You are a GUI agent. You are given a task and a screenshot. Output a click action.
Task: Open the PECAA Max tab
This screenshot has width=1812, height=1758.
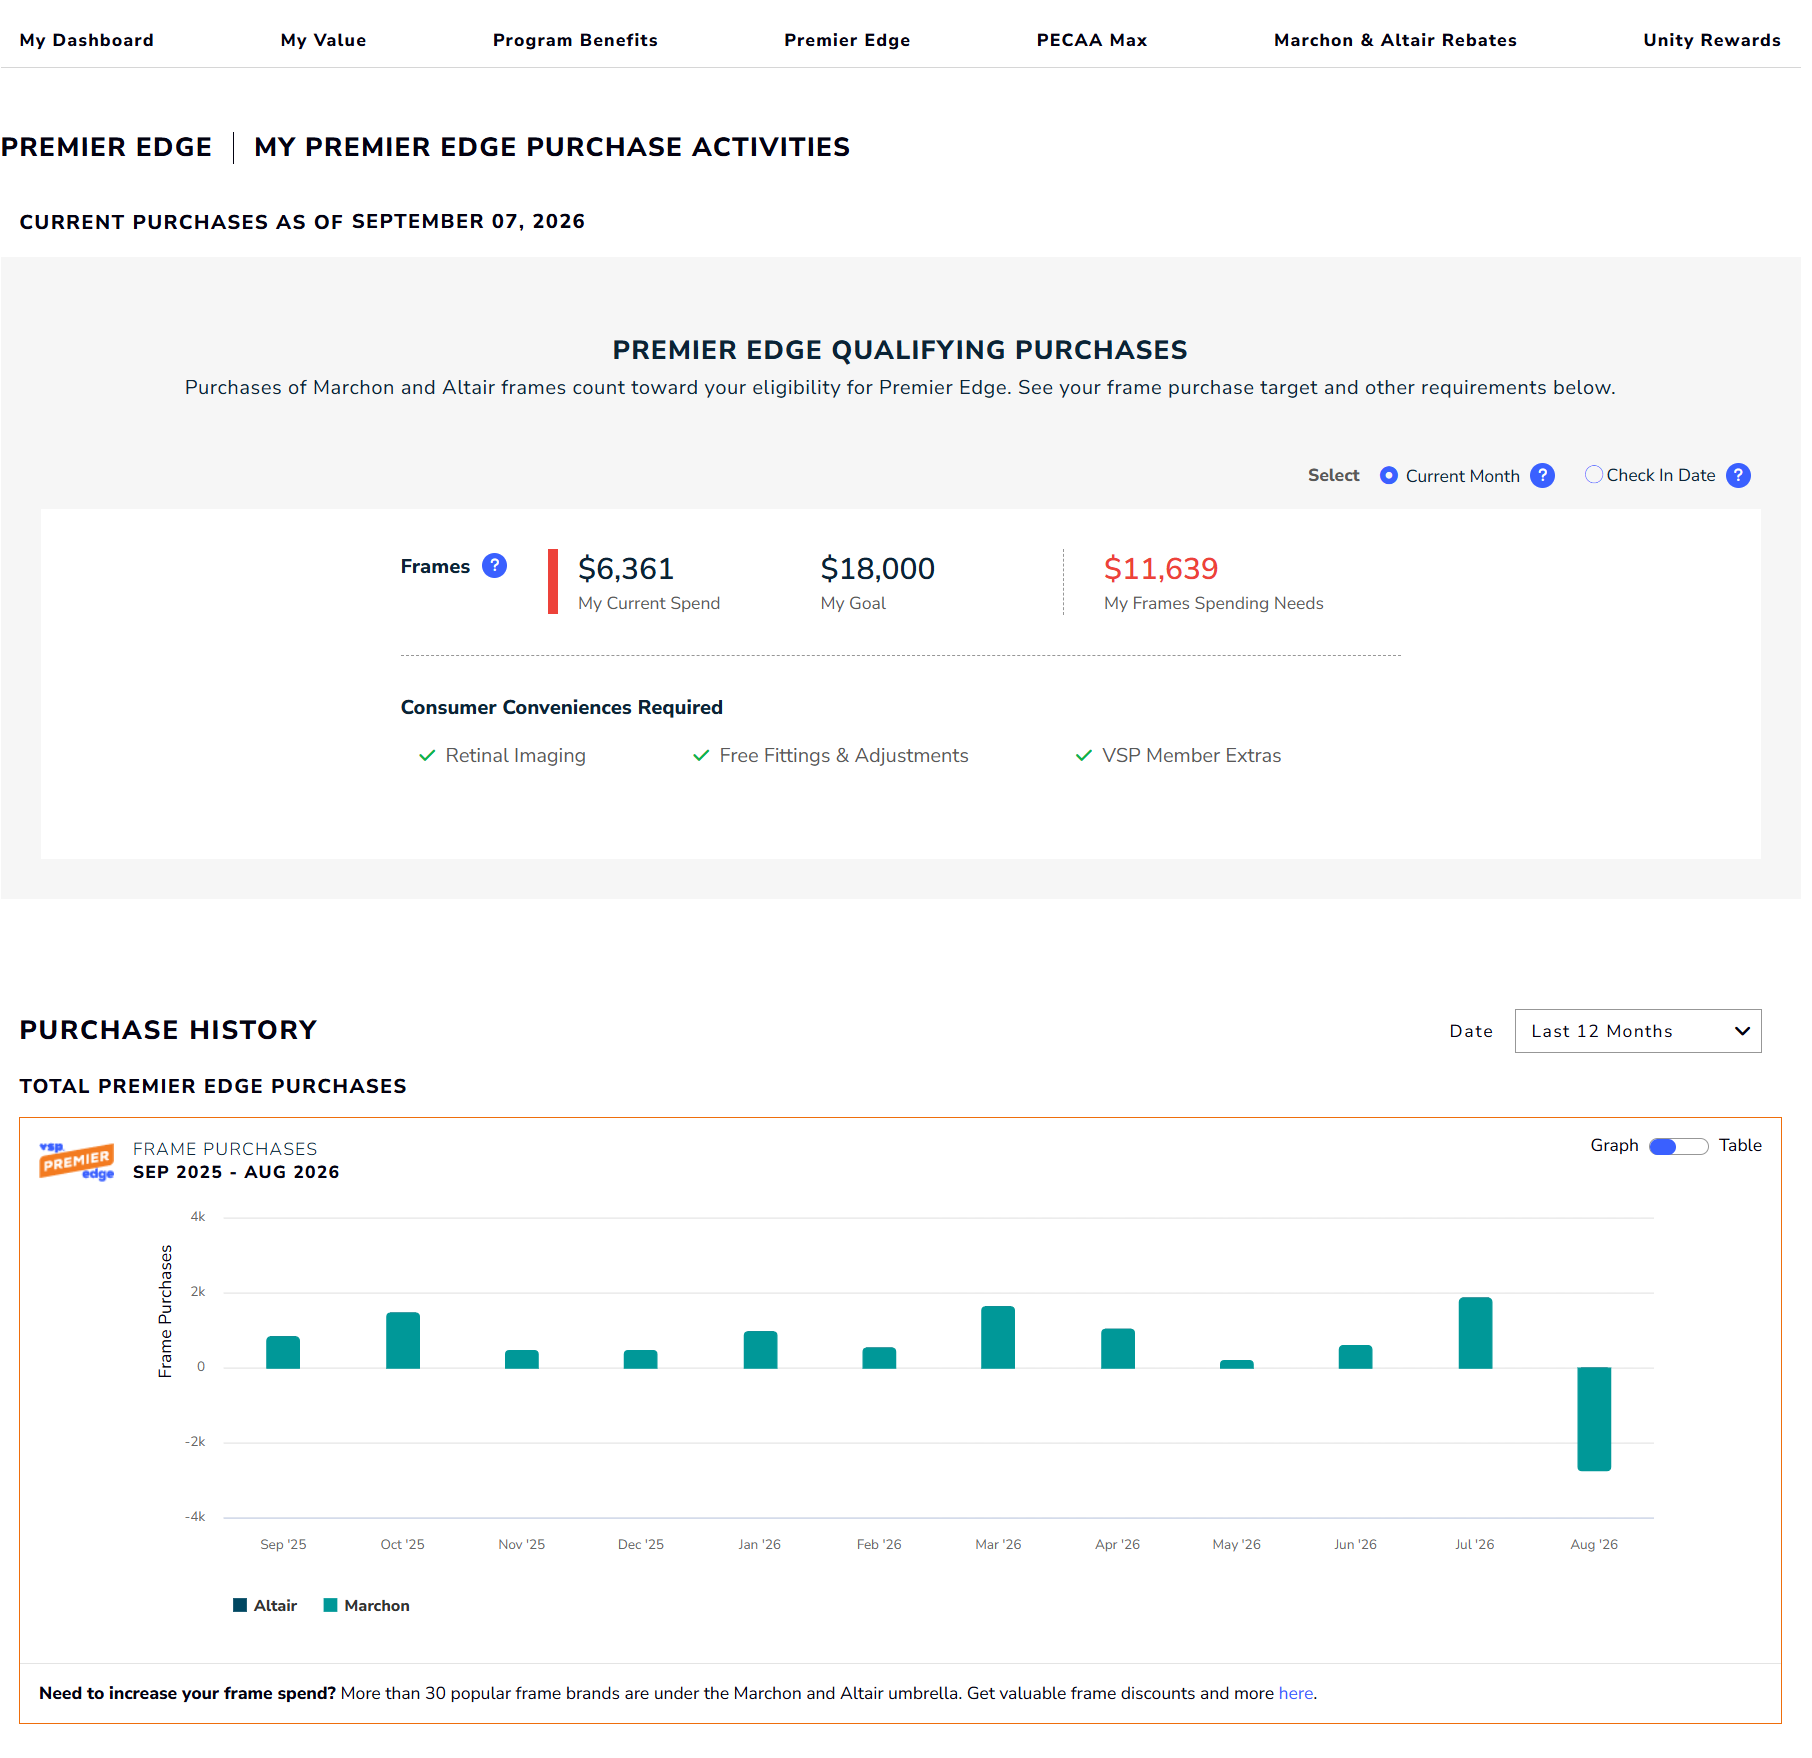tap(1092, 40)
